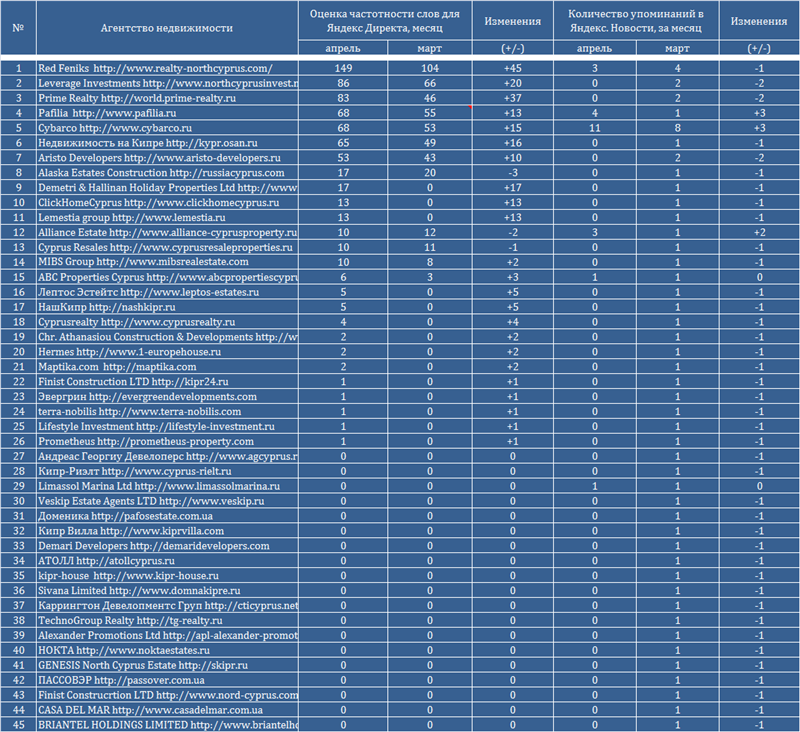Select the BRIANTEL HOLDINGS LIMITED row entry
Screen dimensions: 800x732
pyautogui.click(x=167, y=725)
